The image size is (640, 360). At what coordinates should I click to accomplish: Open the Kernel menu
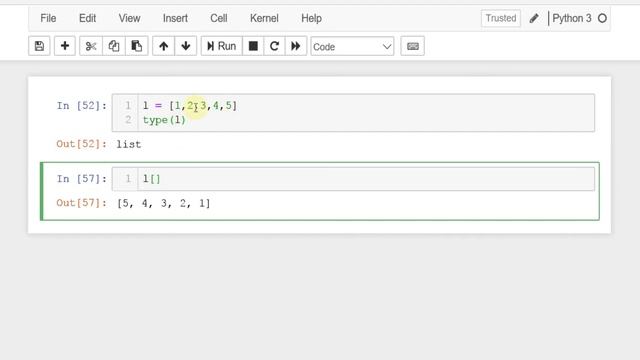264,18
